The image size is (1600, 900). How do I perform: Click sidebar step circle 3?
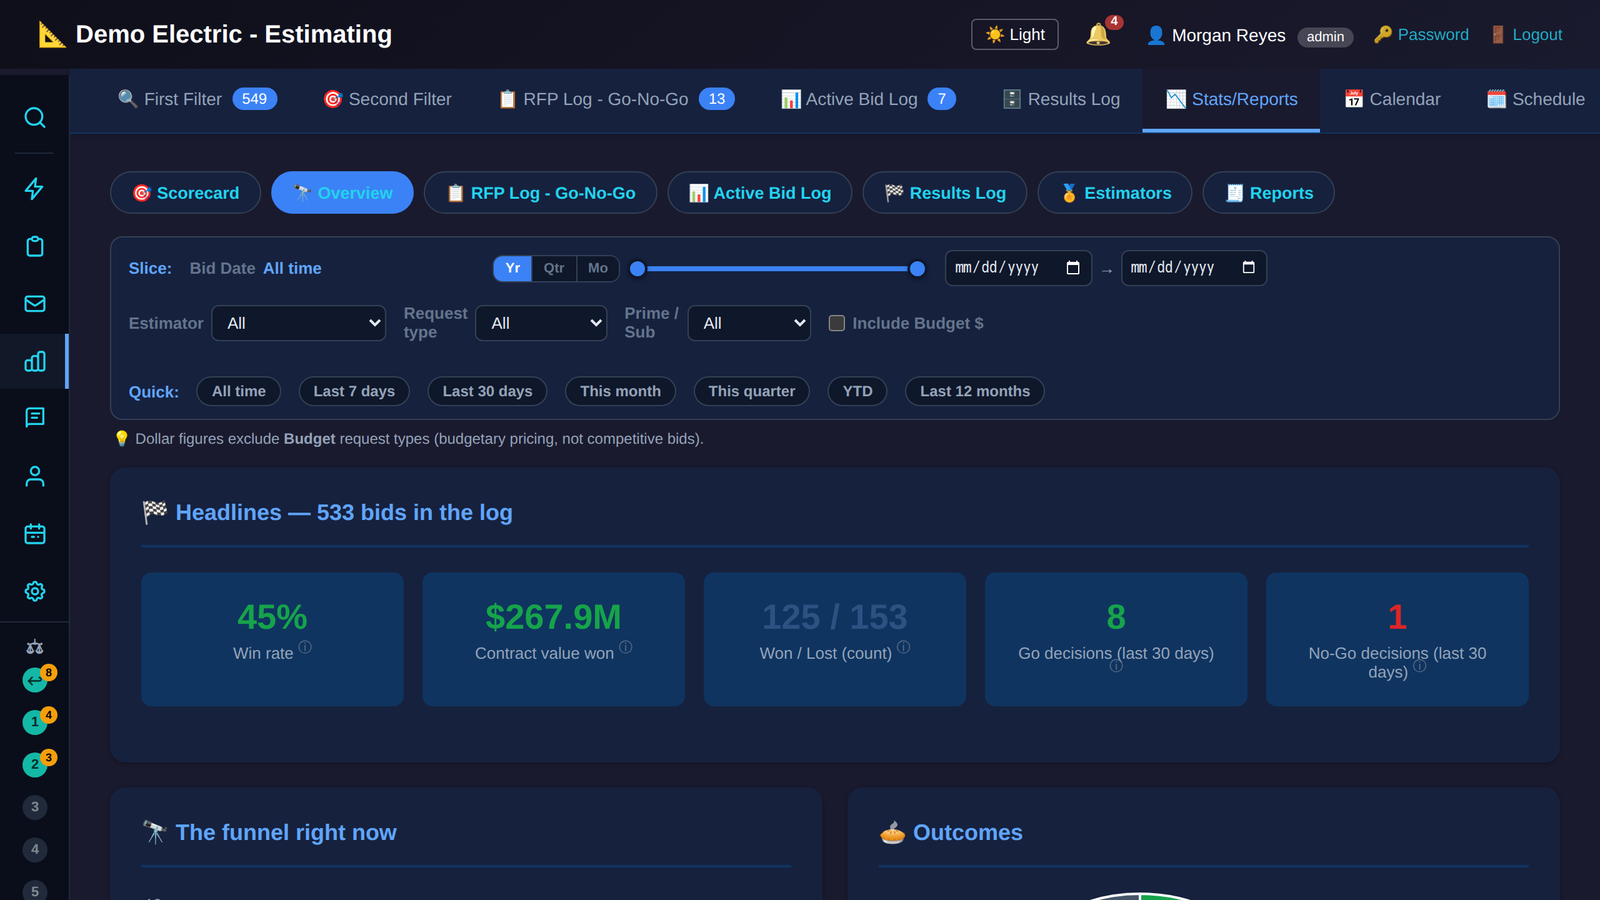pyautogui.click(x=35, y=807)
